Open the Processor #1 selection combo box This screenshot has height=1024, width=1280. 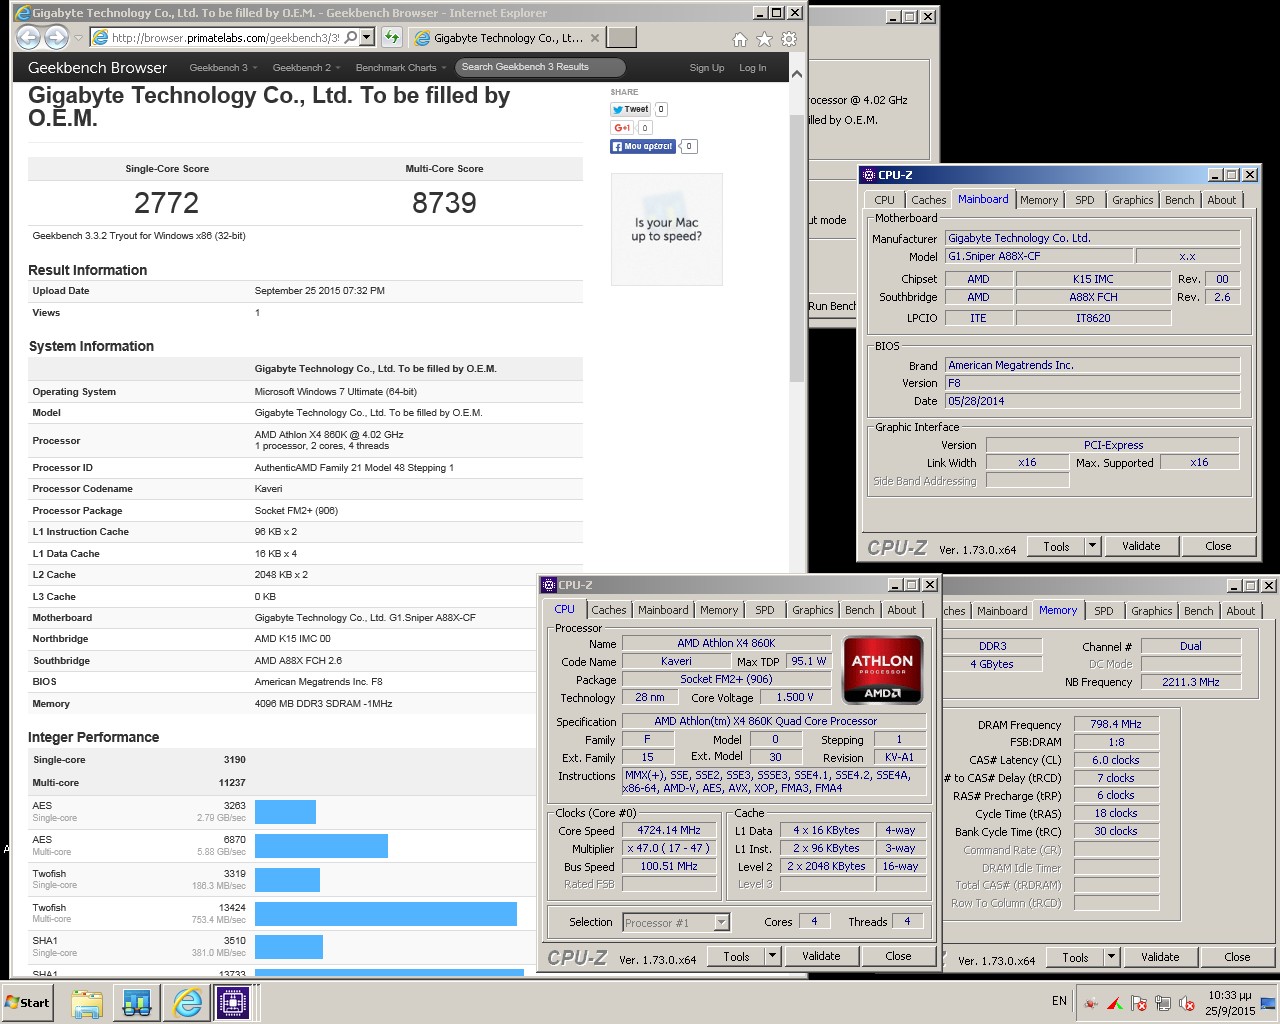coord(676,923)
